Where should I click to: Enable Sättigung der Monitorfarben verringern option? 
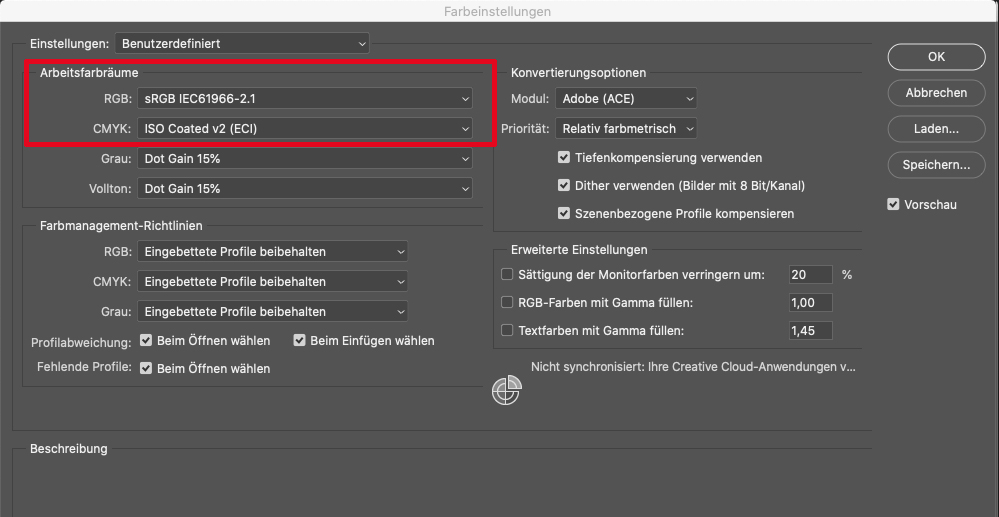[x=507, y=274]
